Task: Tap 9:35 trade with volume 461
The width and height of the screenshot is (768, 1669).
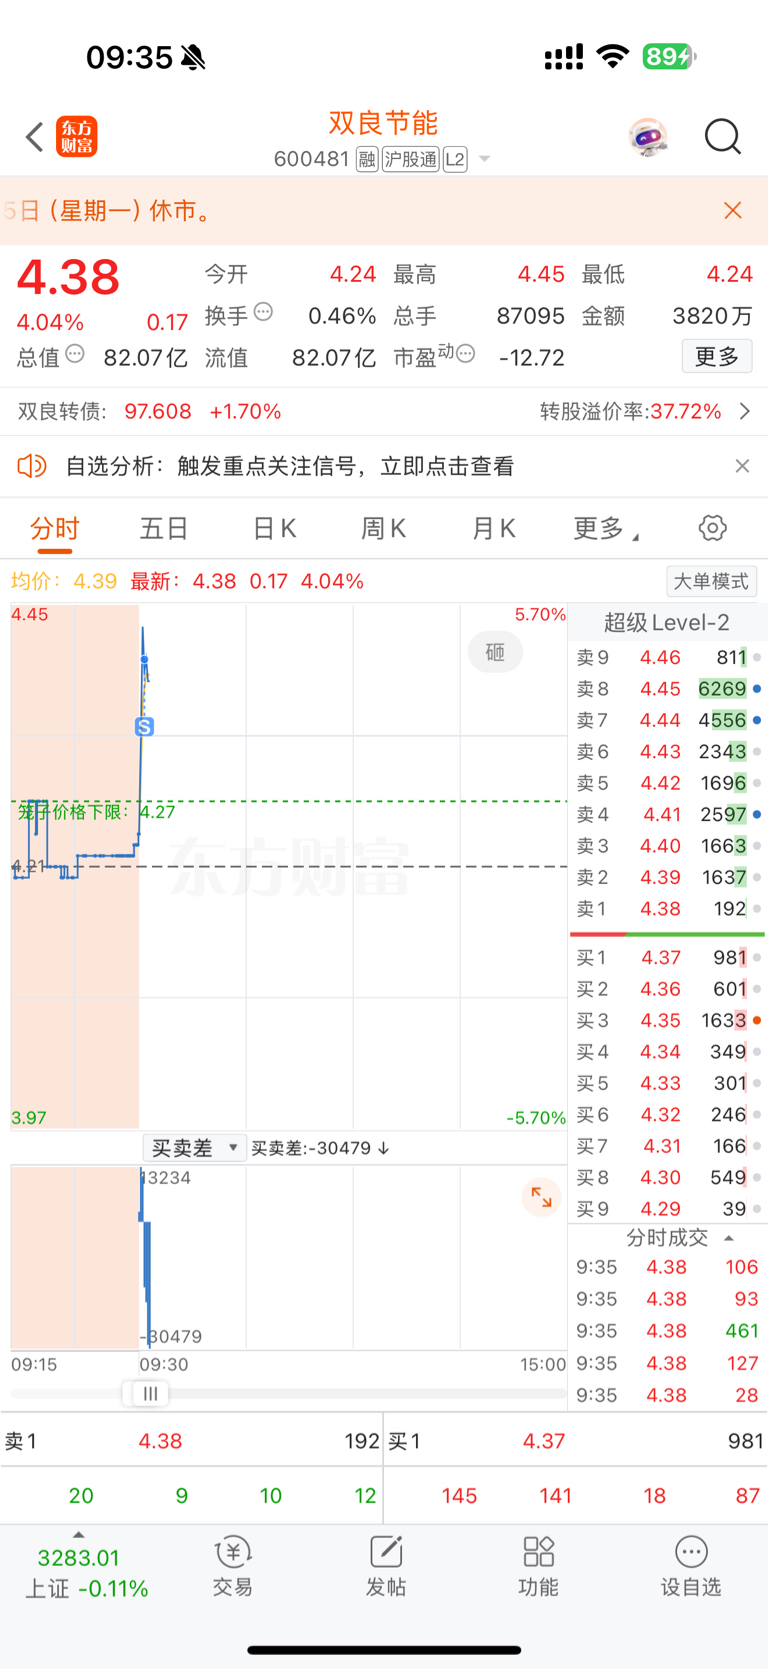Action: point(668,1331)
